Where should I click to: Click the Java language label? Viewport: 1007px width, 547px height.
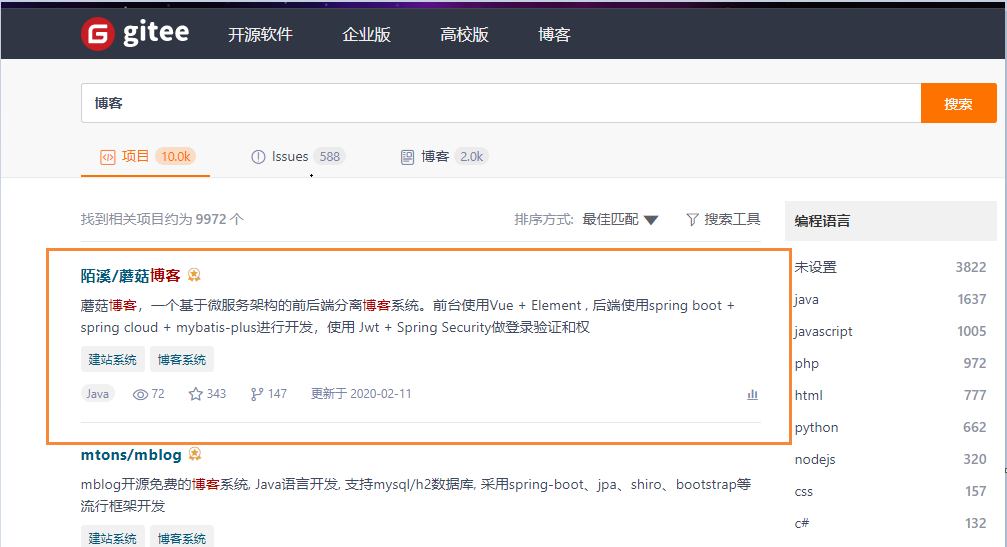coord(98,394)
